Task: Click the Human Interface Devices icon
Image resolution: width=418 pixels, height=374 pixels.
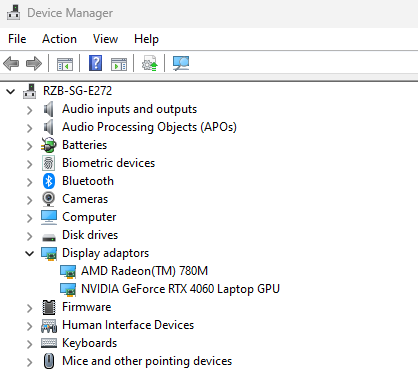Action: click(x=49, y=326)
